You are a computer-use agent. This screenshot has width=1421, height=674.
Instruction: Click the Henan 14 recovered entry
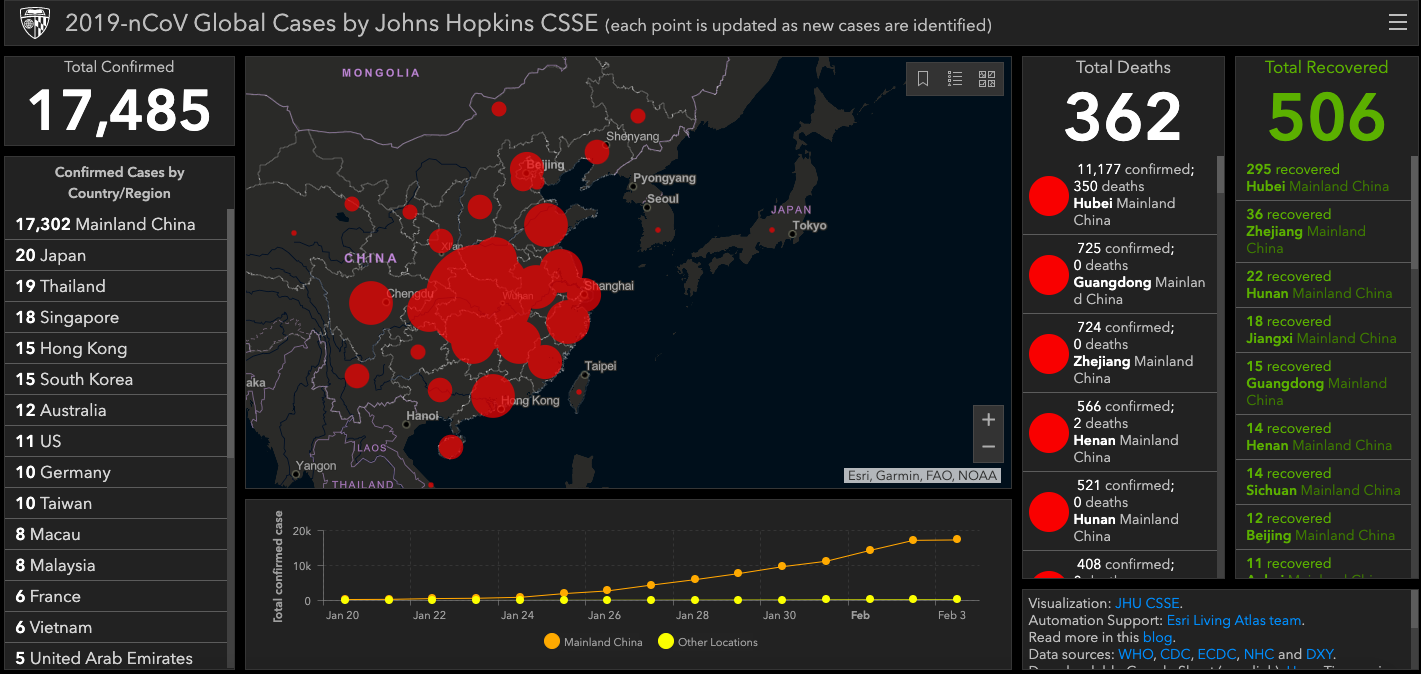coord(1322,437)
